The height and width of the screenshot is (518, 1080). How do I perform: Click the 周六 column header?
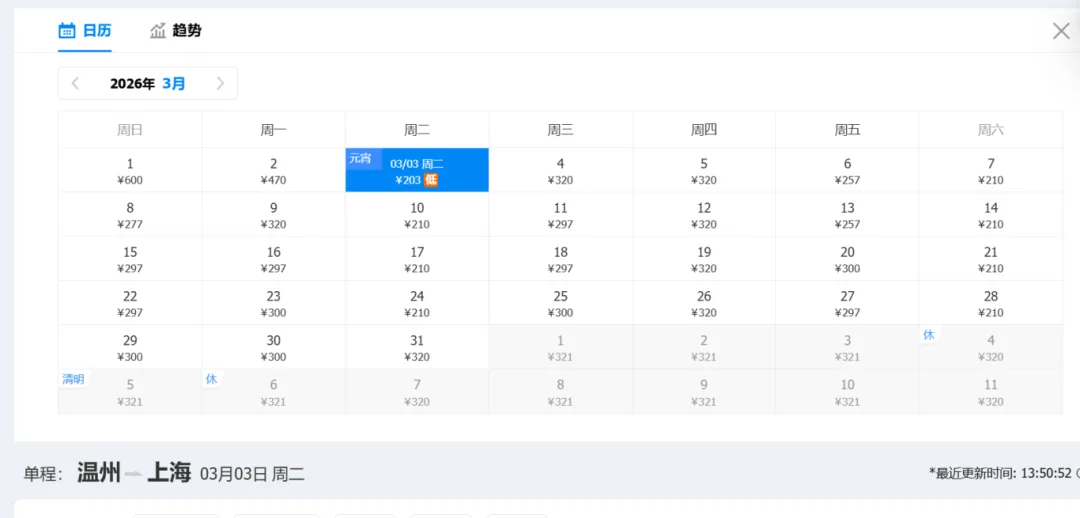(990, 130)
